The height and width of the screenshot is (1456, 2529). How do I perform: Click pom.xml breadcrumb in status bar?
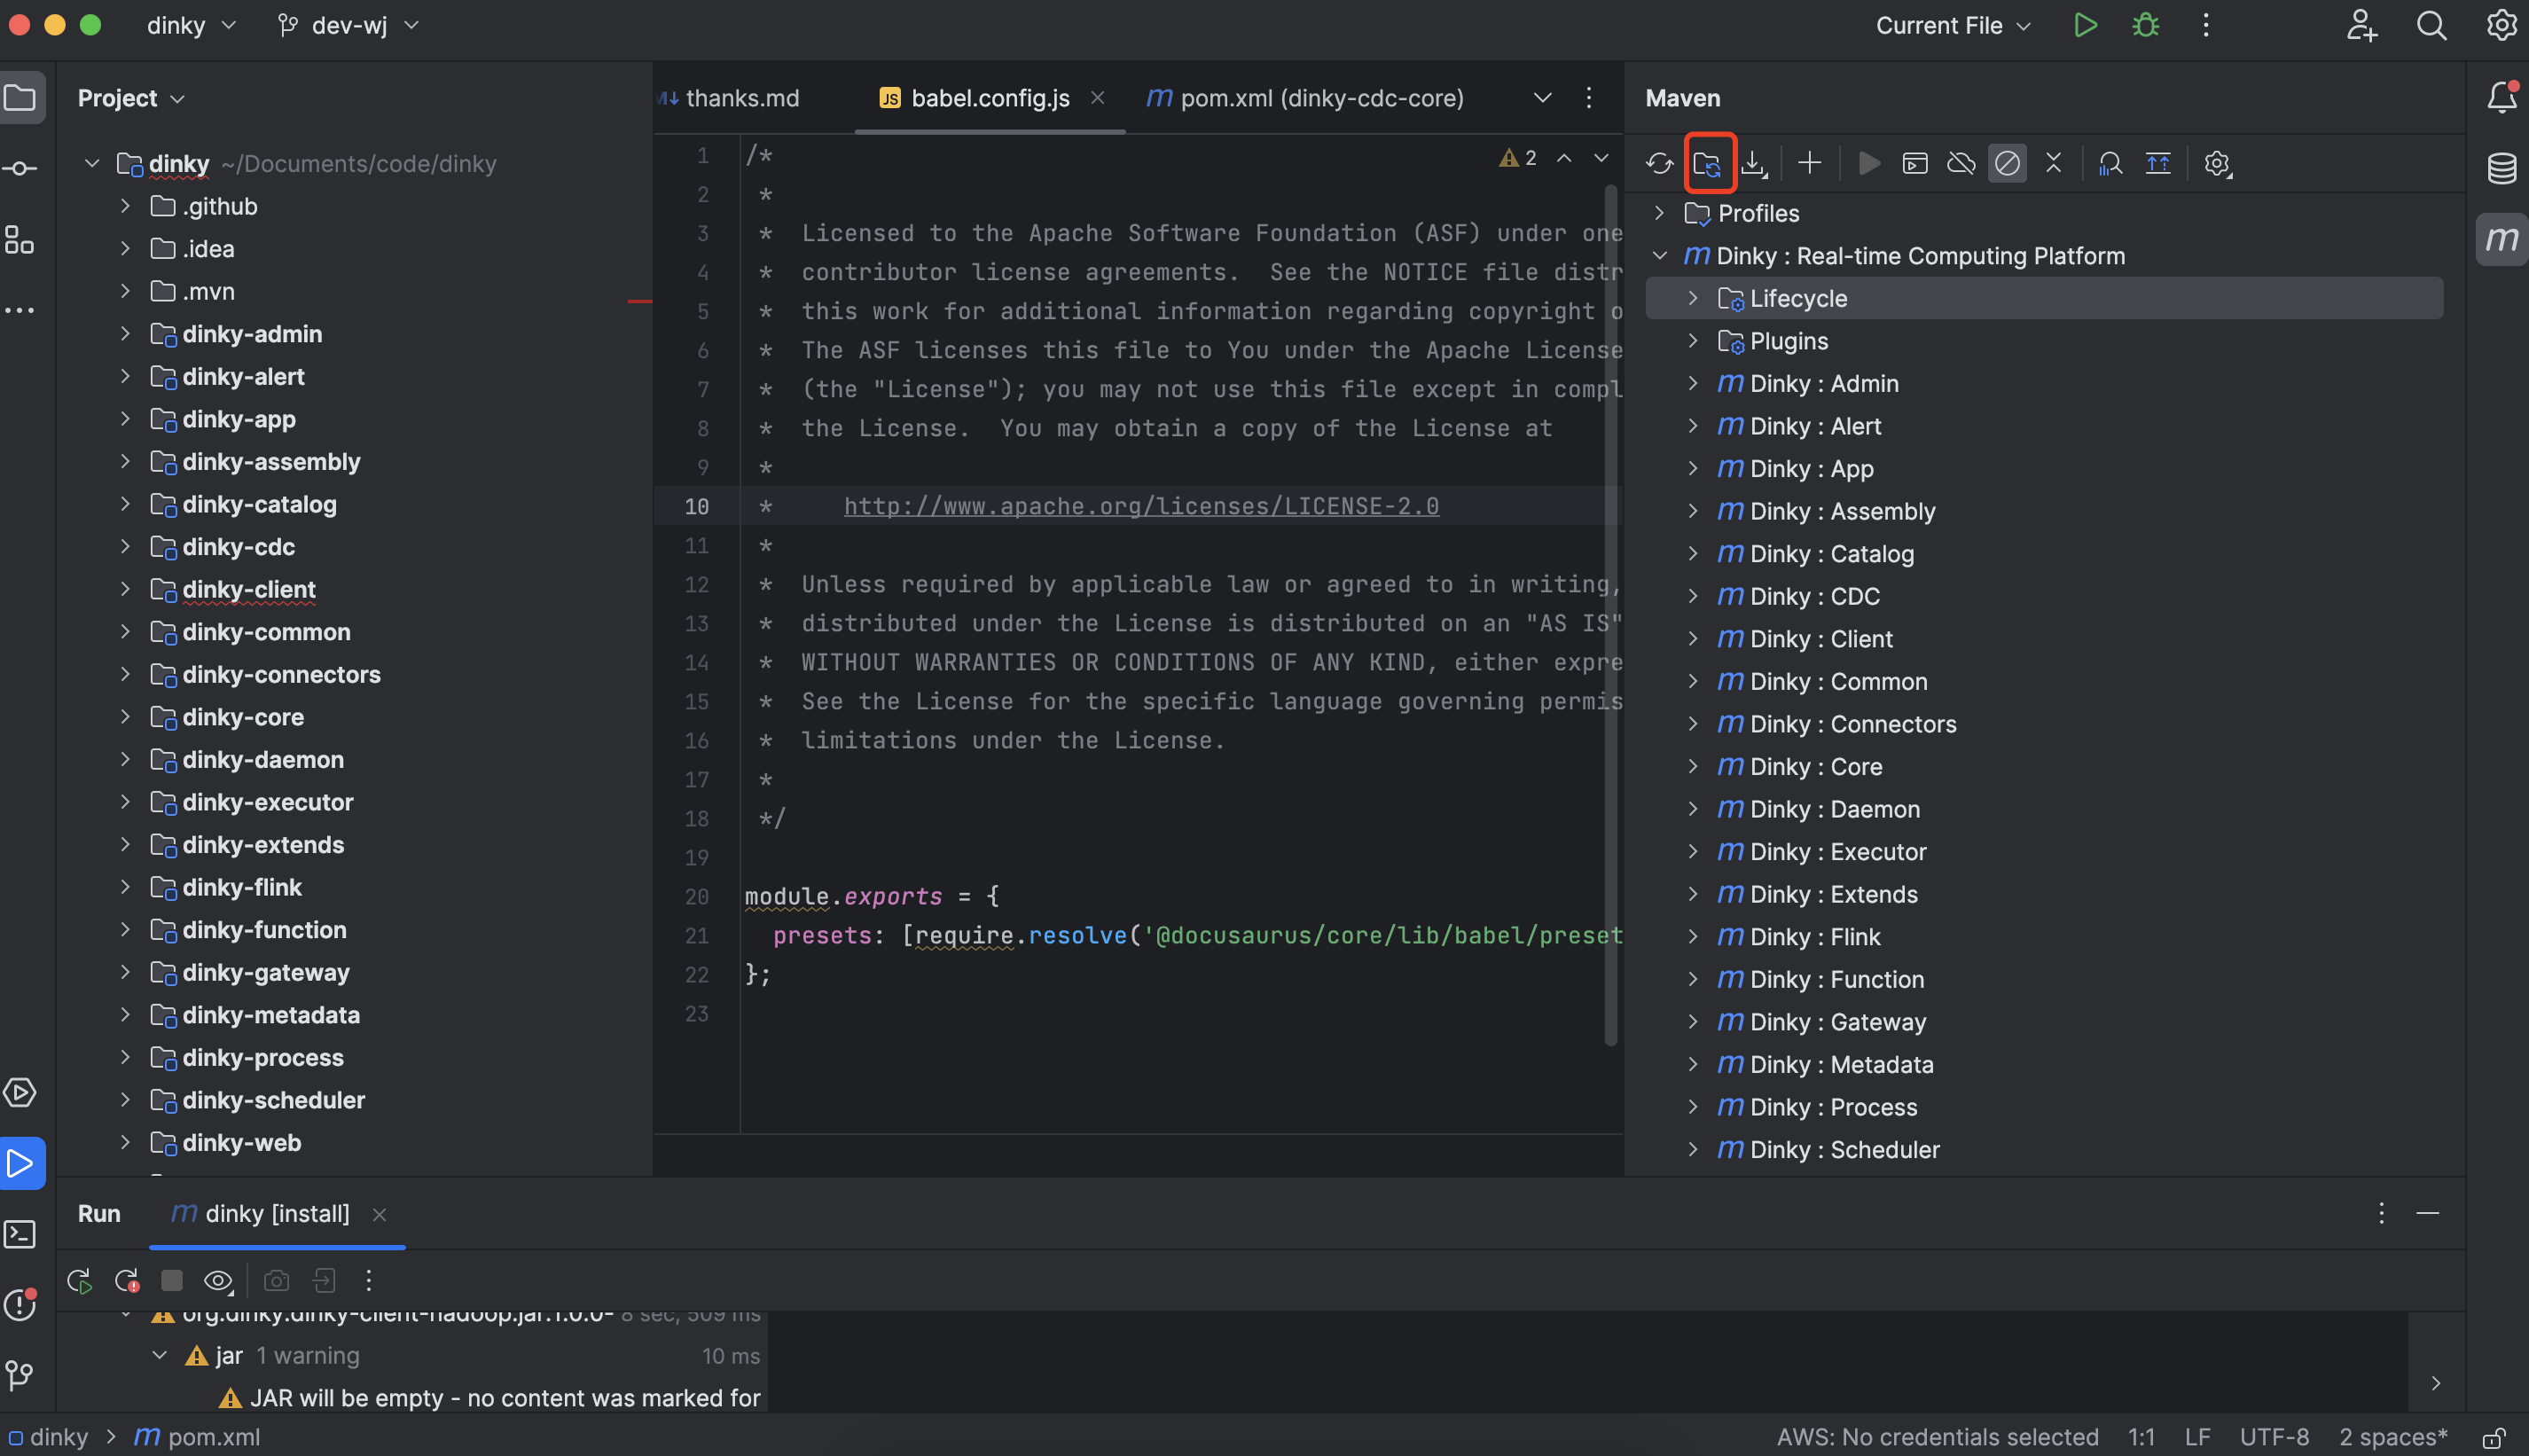tap(212, 1437)
